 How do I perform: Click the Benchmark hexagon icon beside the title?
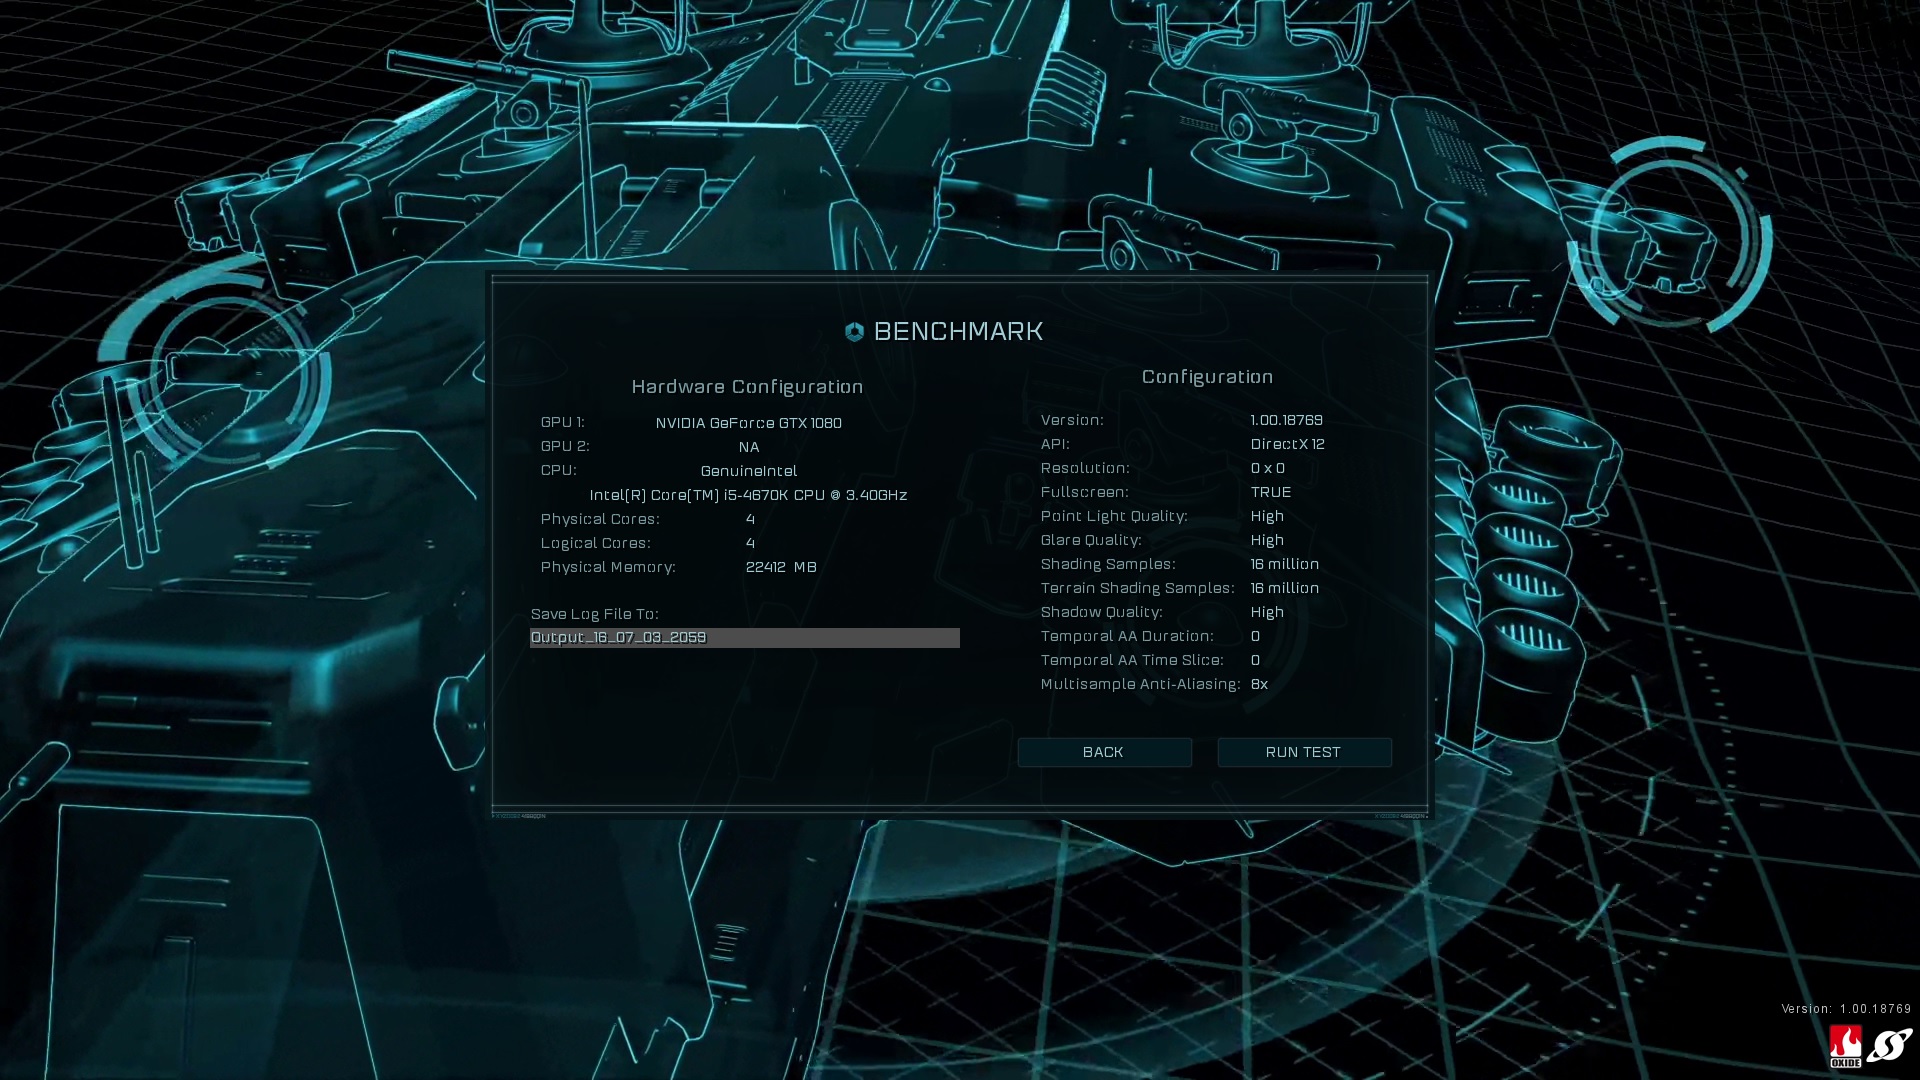click(854, 332)
